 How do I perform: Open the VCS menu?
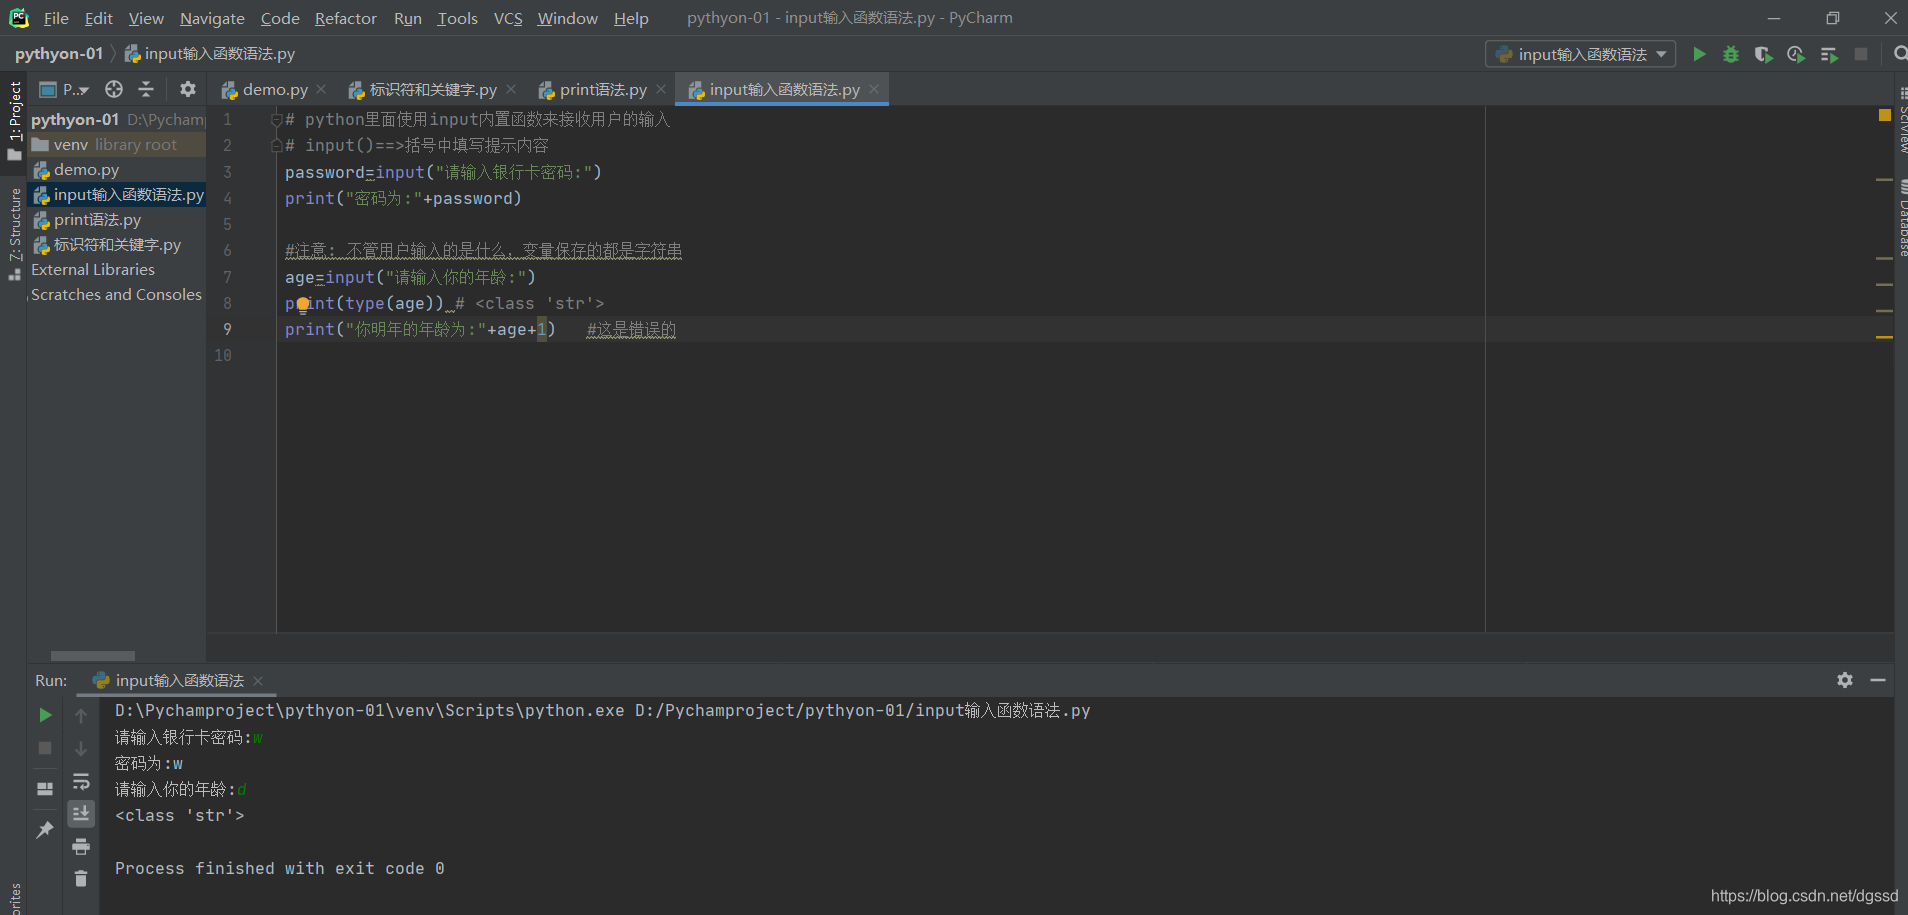(508, 18)
